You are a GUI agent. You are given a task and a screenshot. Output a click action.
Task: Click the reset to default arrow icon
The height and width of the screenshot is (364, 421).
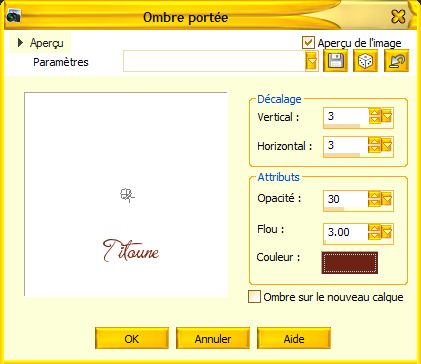(396, 61)
